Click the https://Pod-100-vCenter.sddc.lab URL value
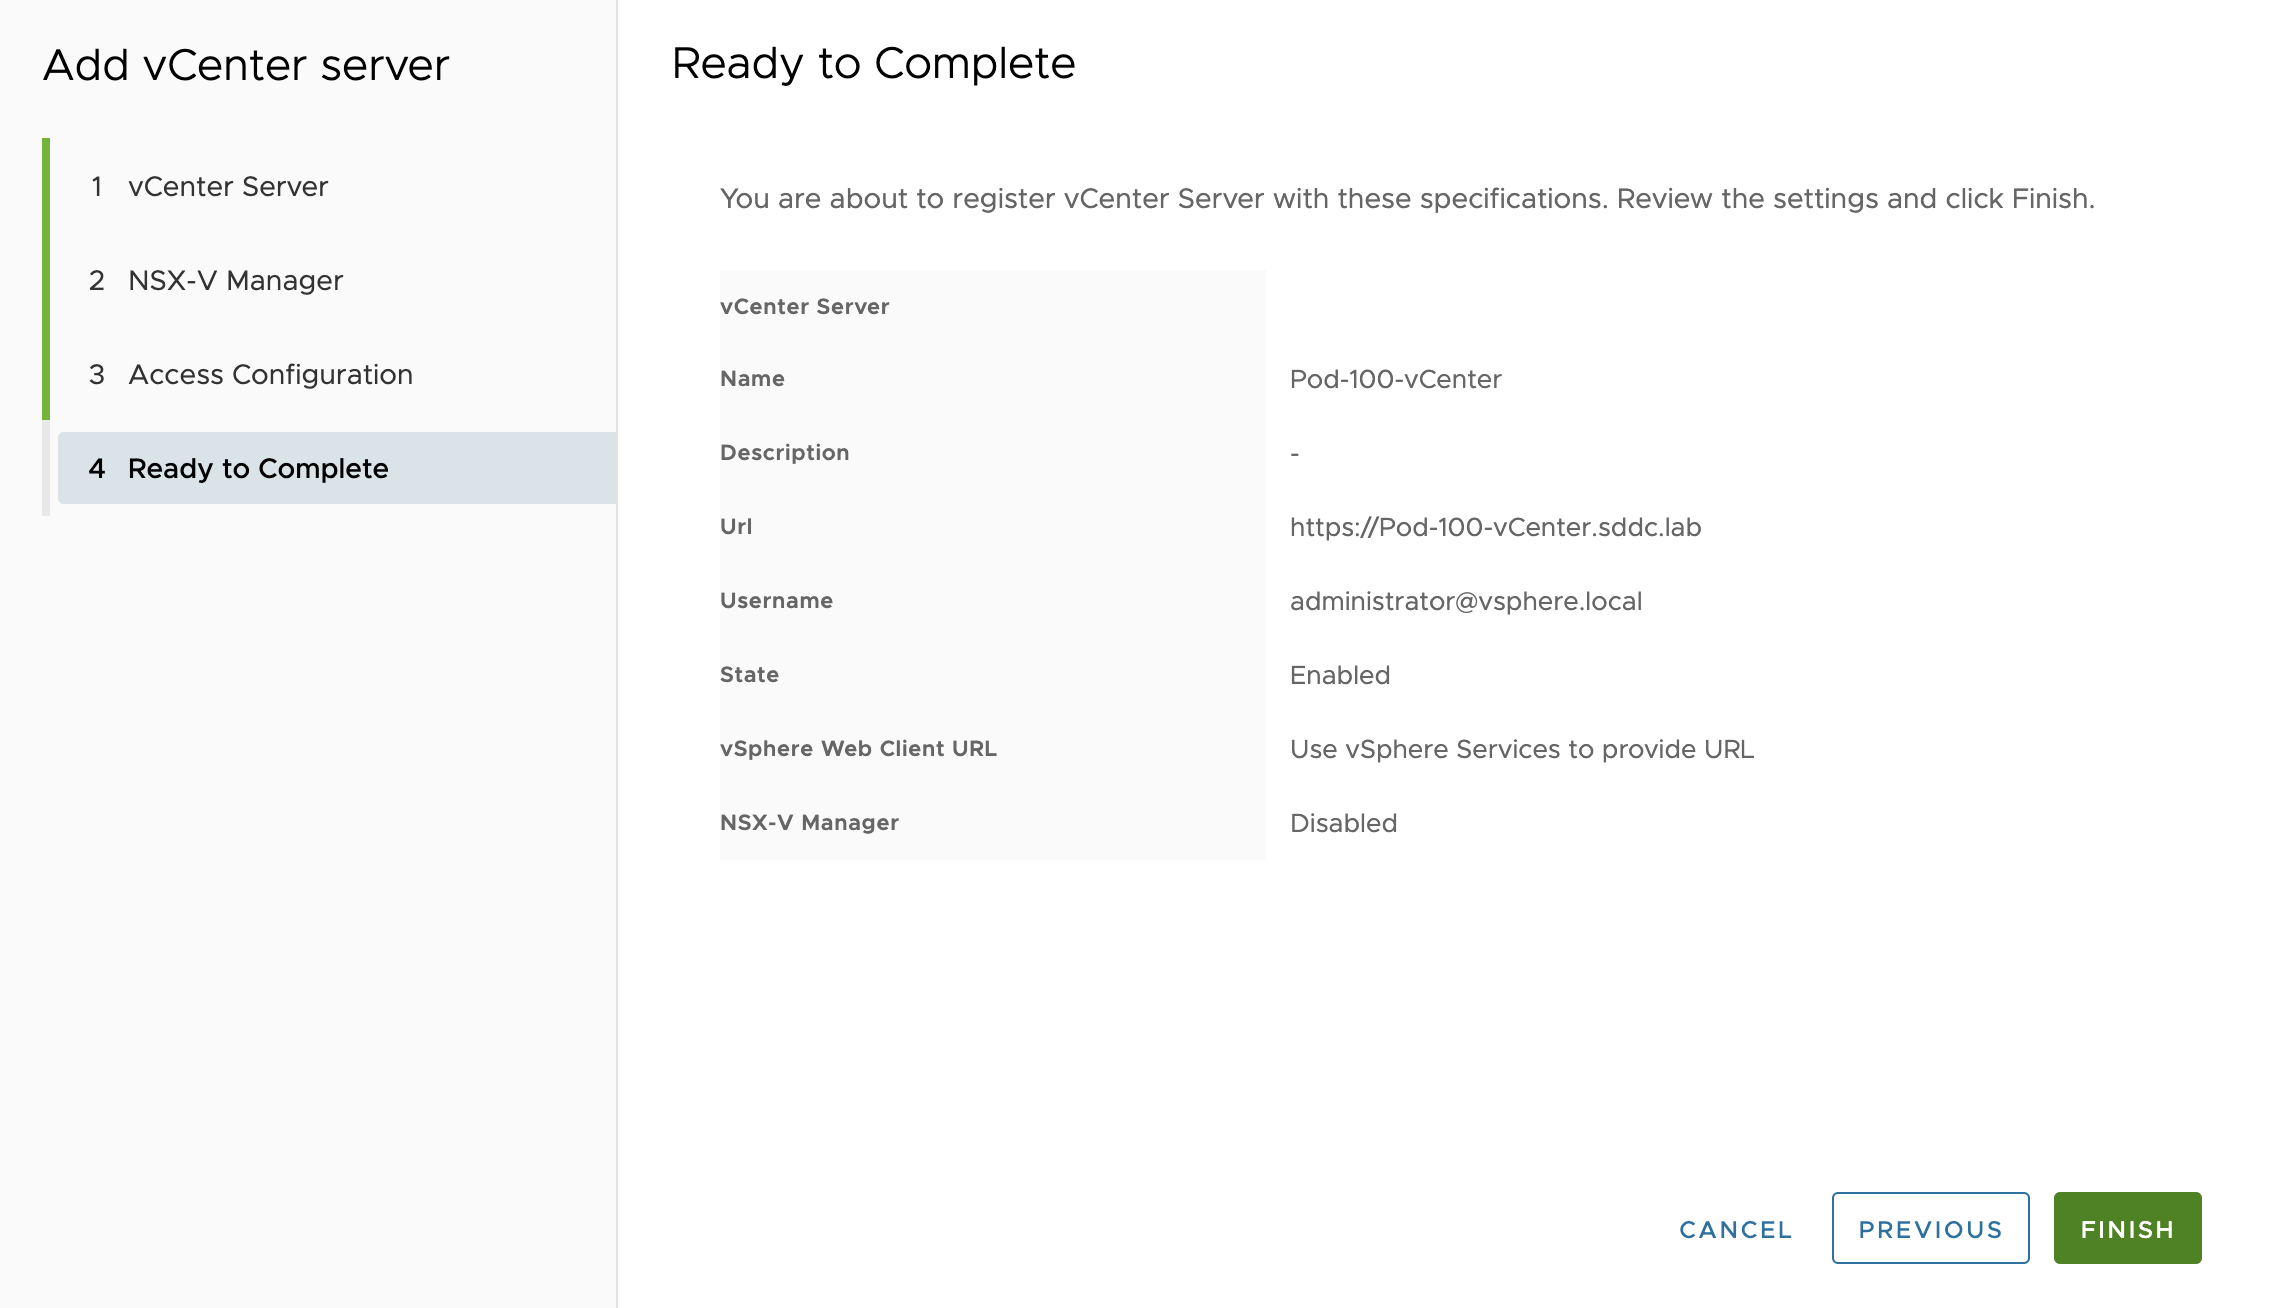The height and width of the screenshot is (1308, 2288). click(x=1495, y=528)
